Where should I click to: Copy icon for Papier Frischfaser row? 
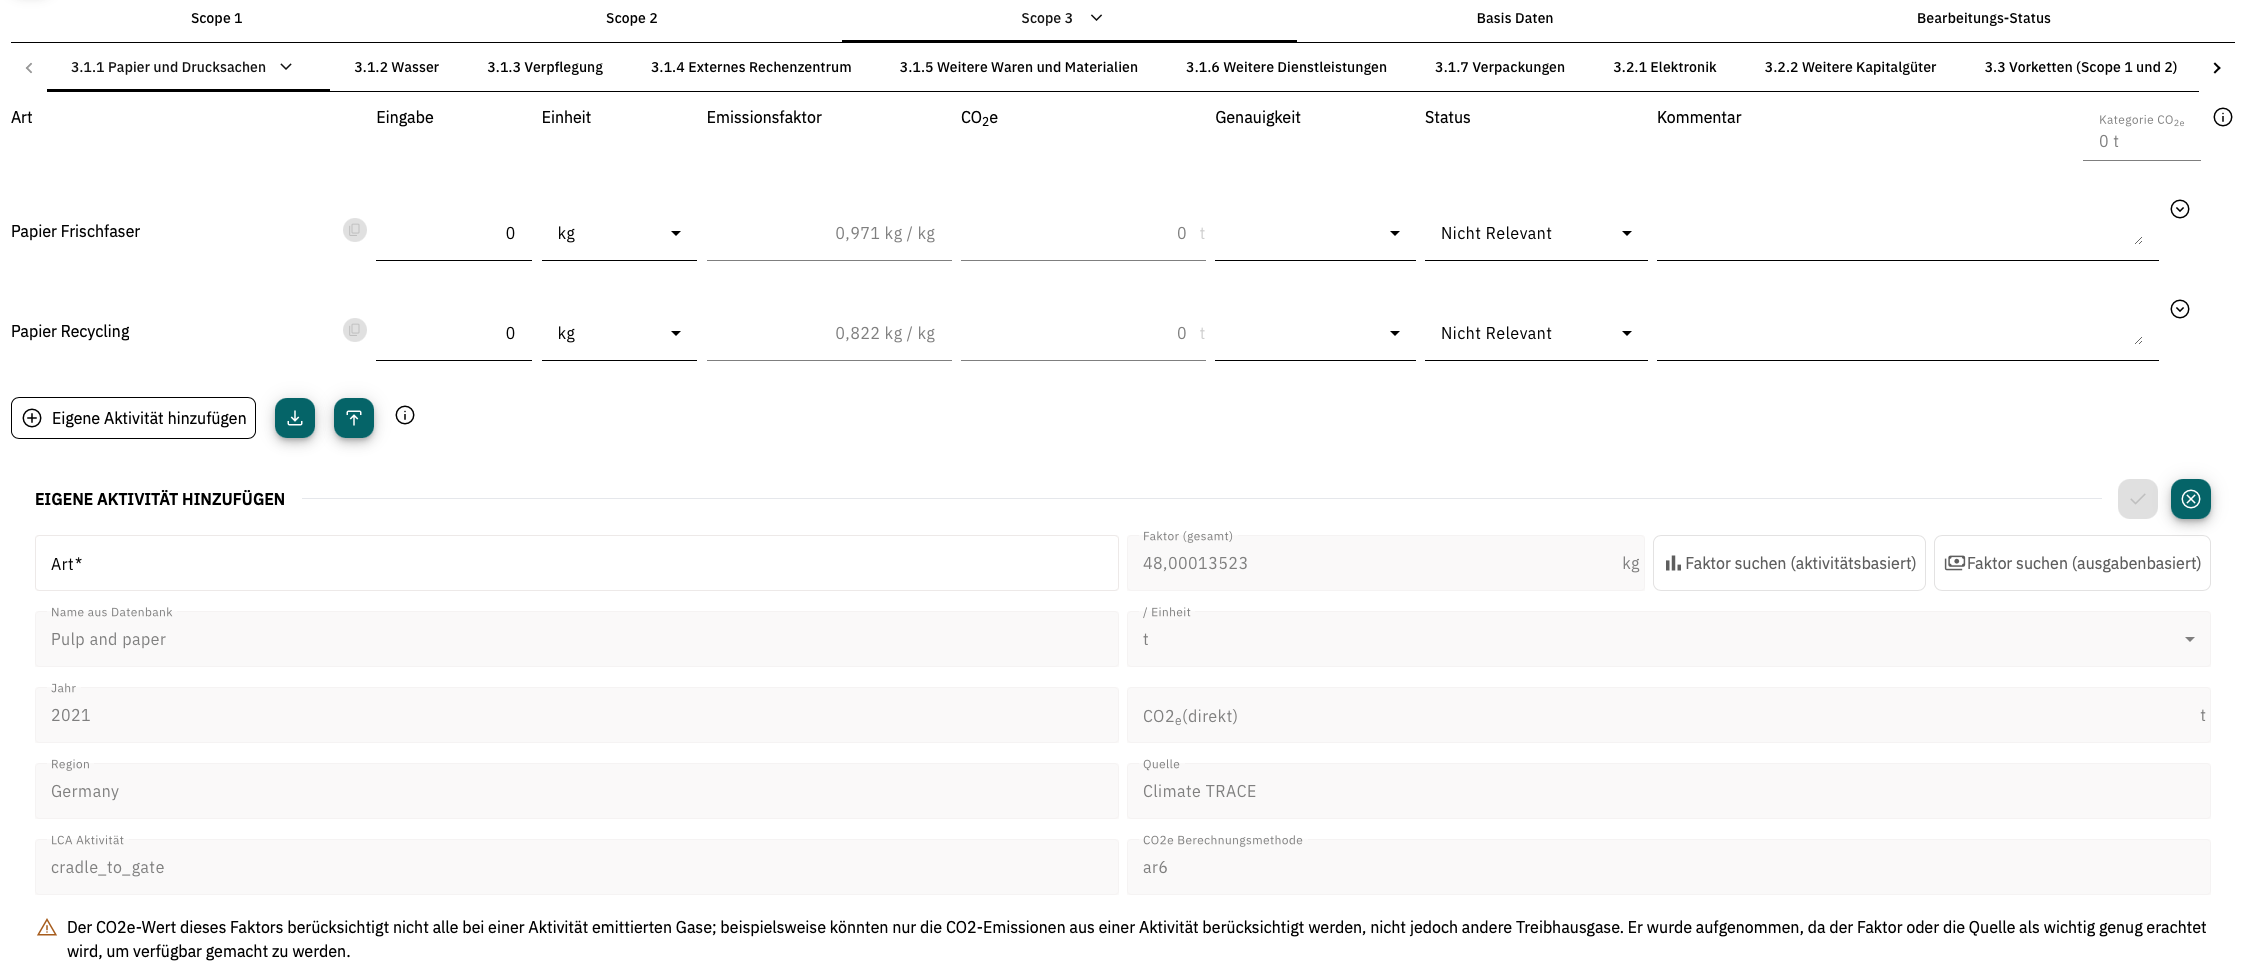[354, 230]
